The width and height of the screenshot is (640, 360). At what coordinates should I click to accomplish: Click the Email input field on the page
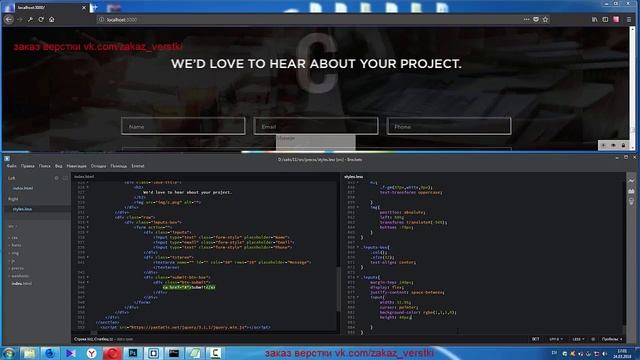[x=316, y=126]
